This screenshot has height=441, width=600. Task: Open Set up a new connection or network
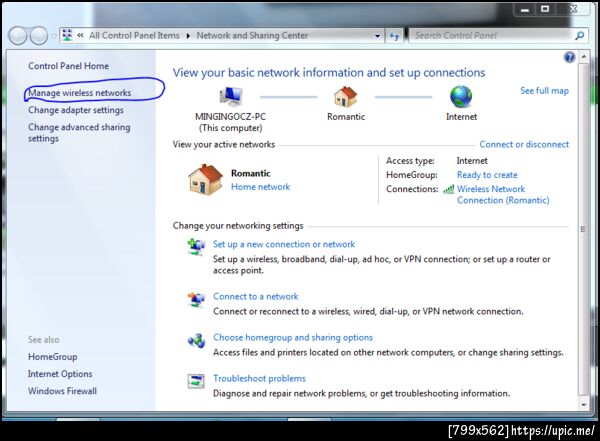tap(284, 244)
